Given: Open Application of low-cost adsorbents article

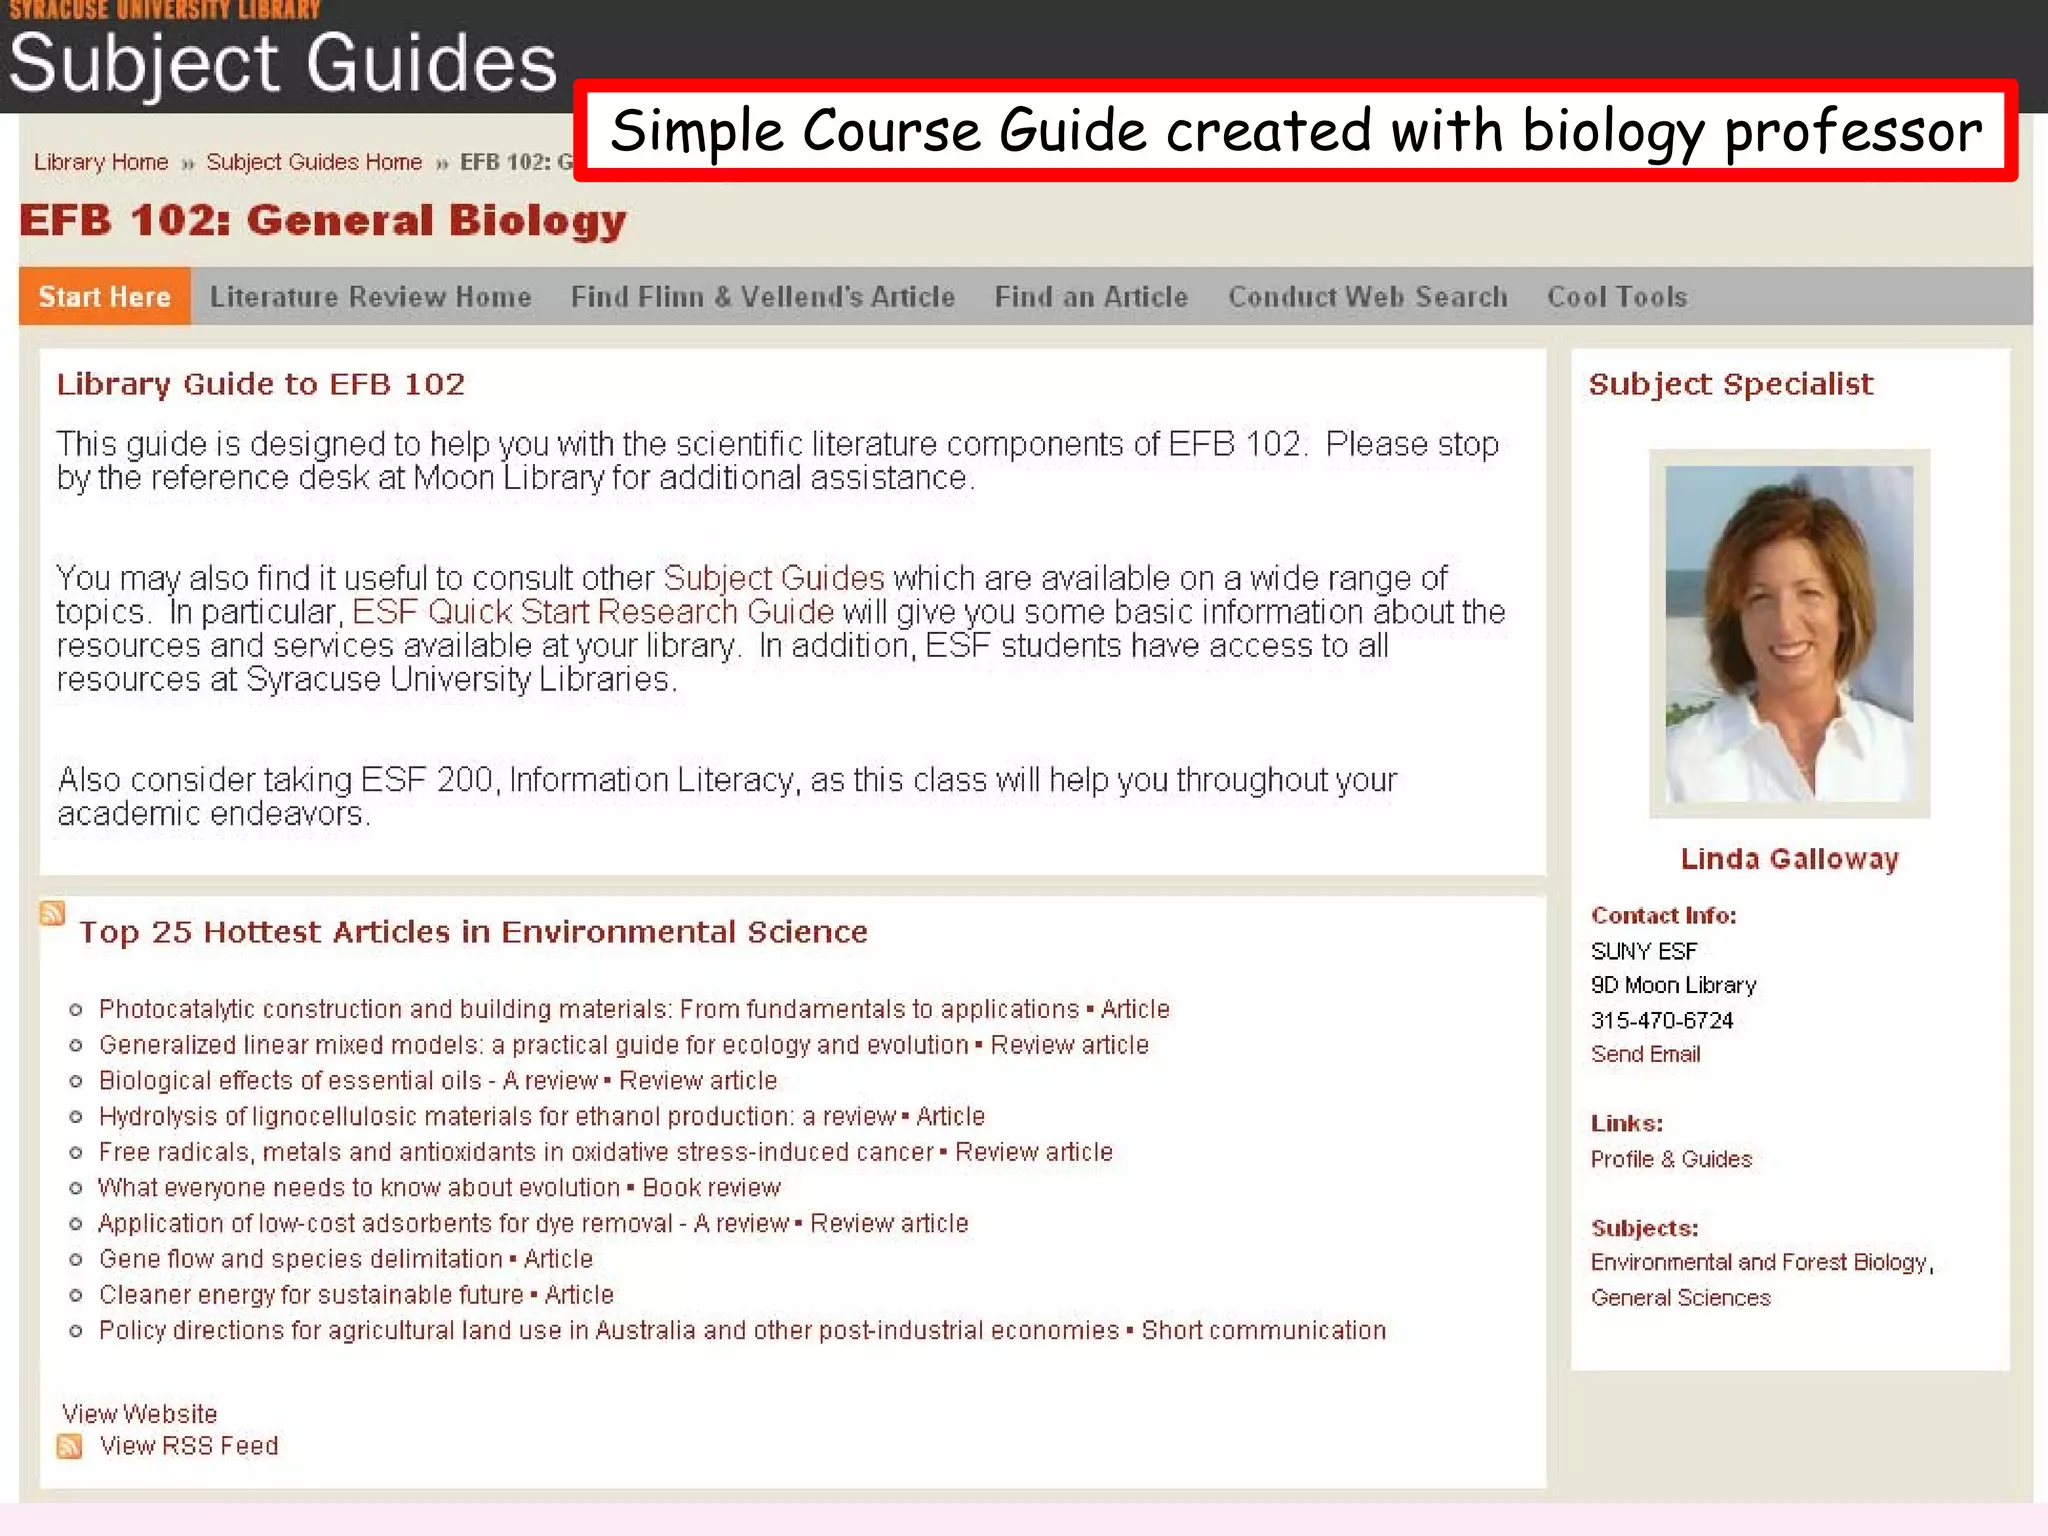Looking at the screenshot, I should pos(533,1223).
